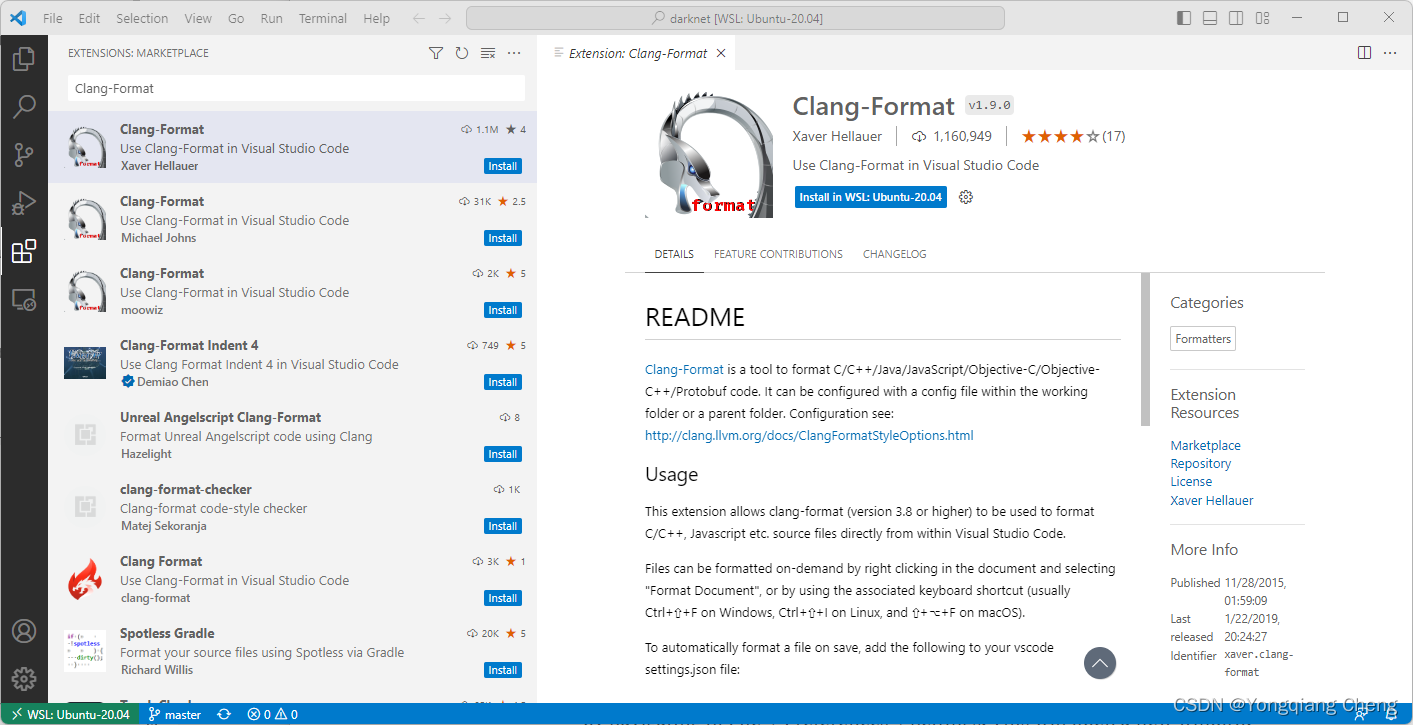Split the editor to the right
The image size is (1413, 725).
(1364, 52)
